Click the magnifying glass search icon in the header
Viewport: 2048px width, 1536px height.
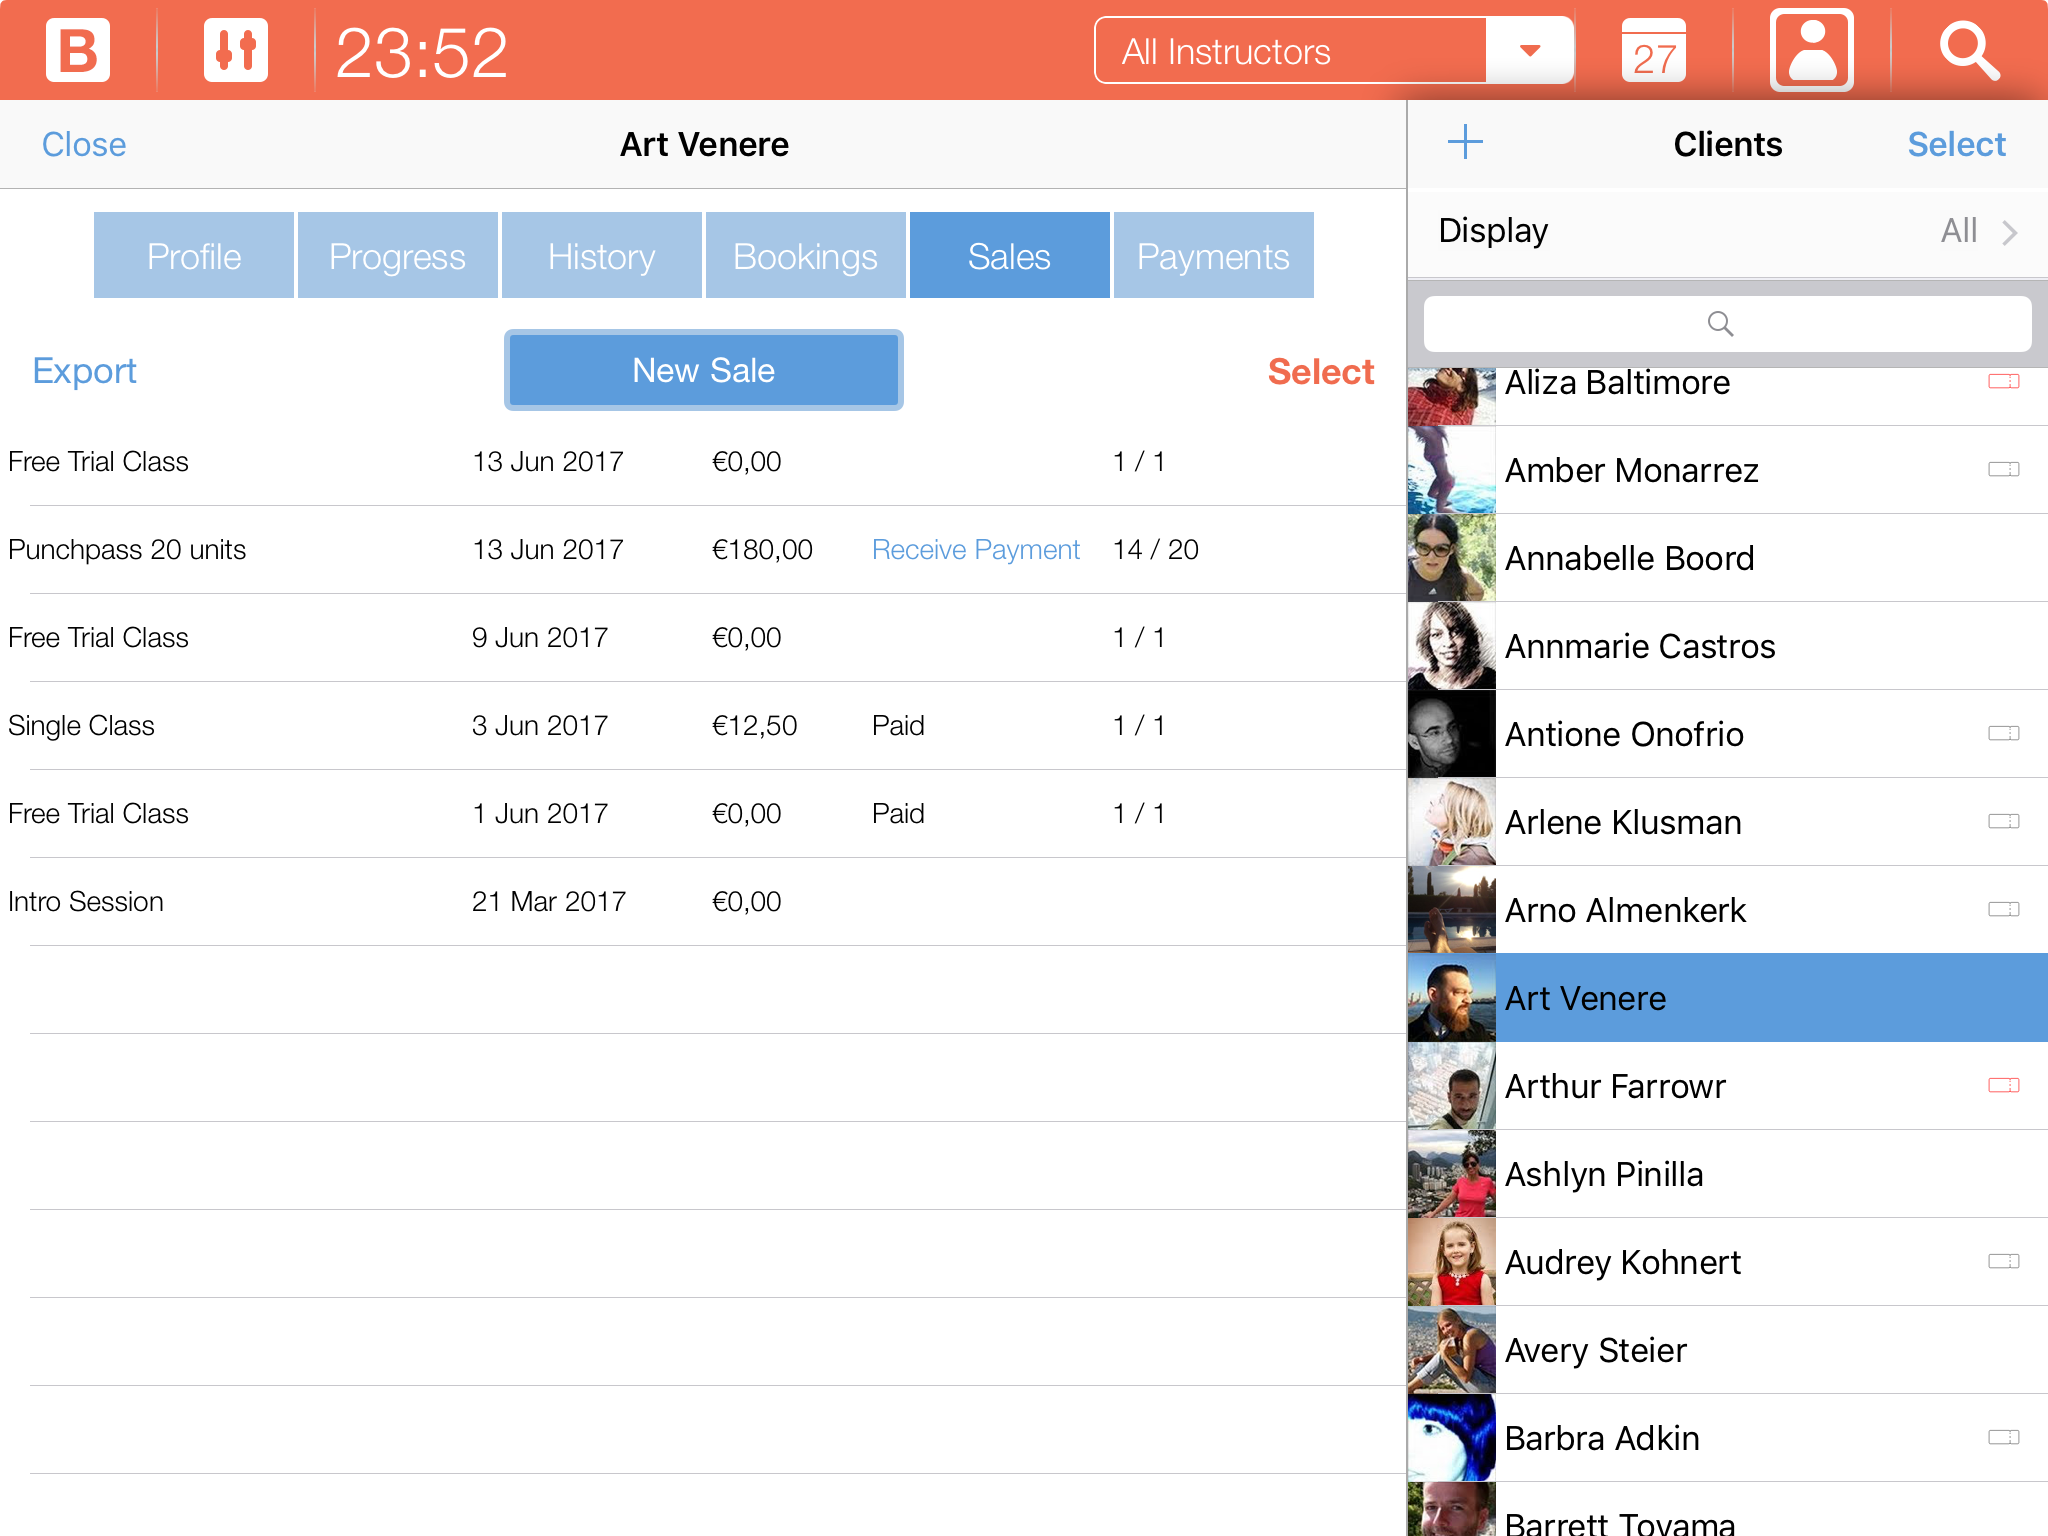[1969, 50]
